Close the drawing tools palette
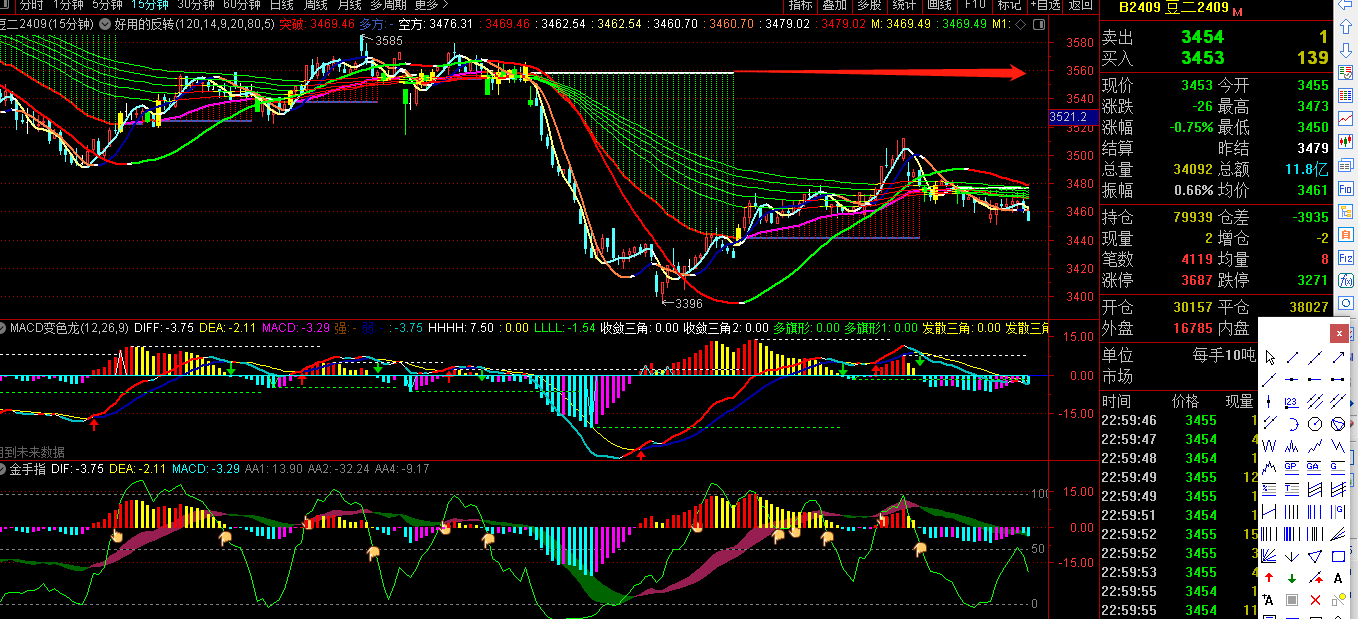Image resolution: width=1358 pixels, height=619 pixels. click(1339, 333)
